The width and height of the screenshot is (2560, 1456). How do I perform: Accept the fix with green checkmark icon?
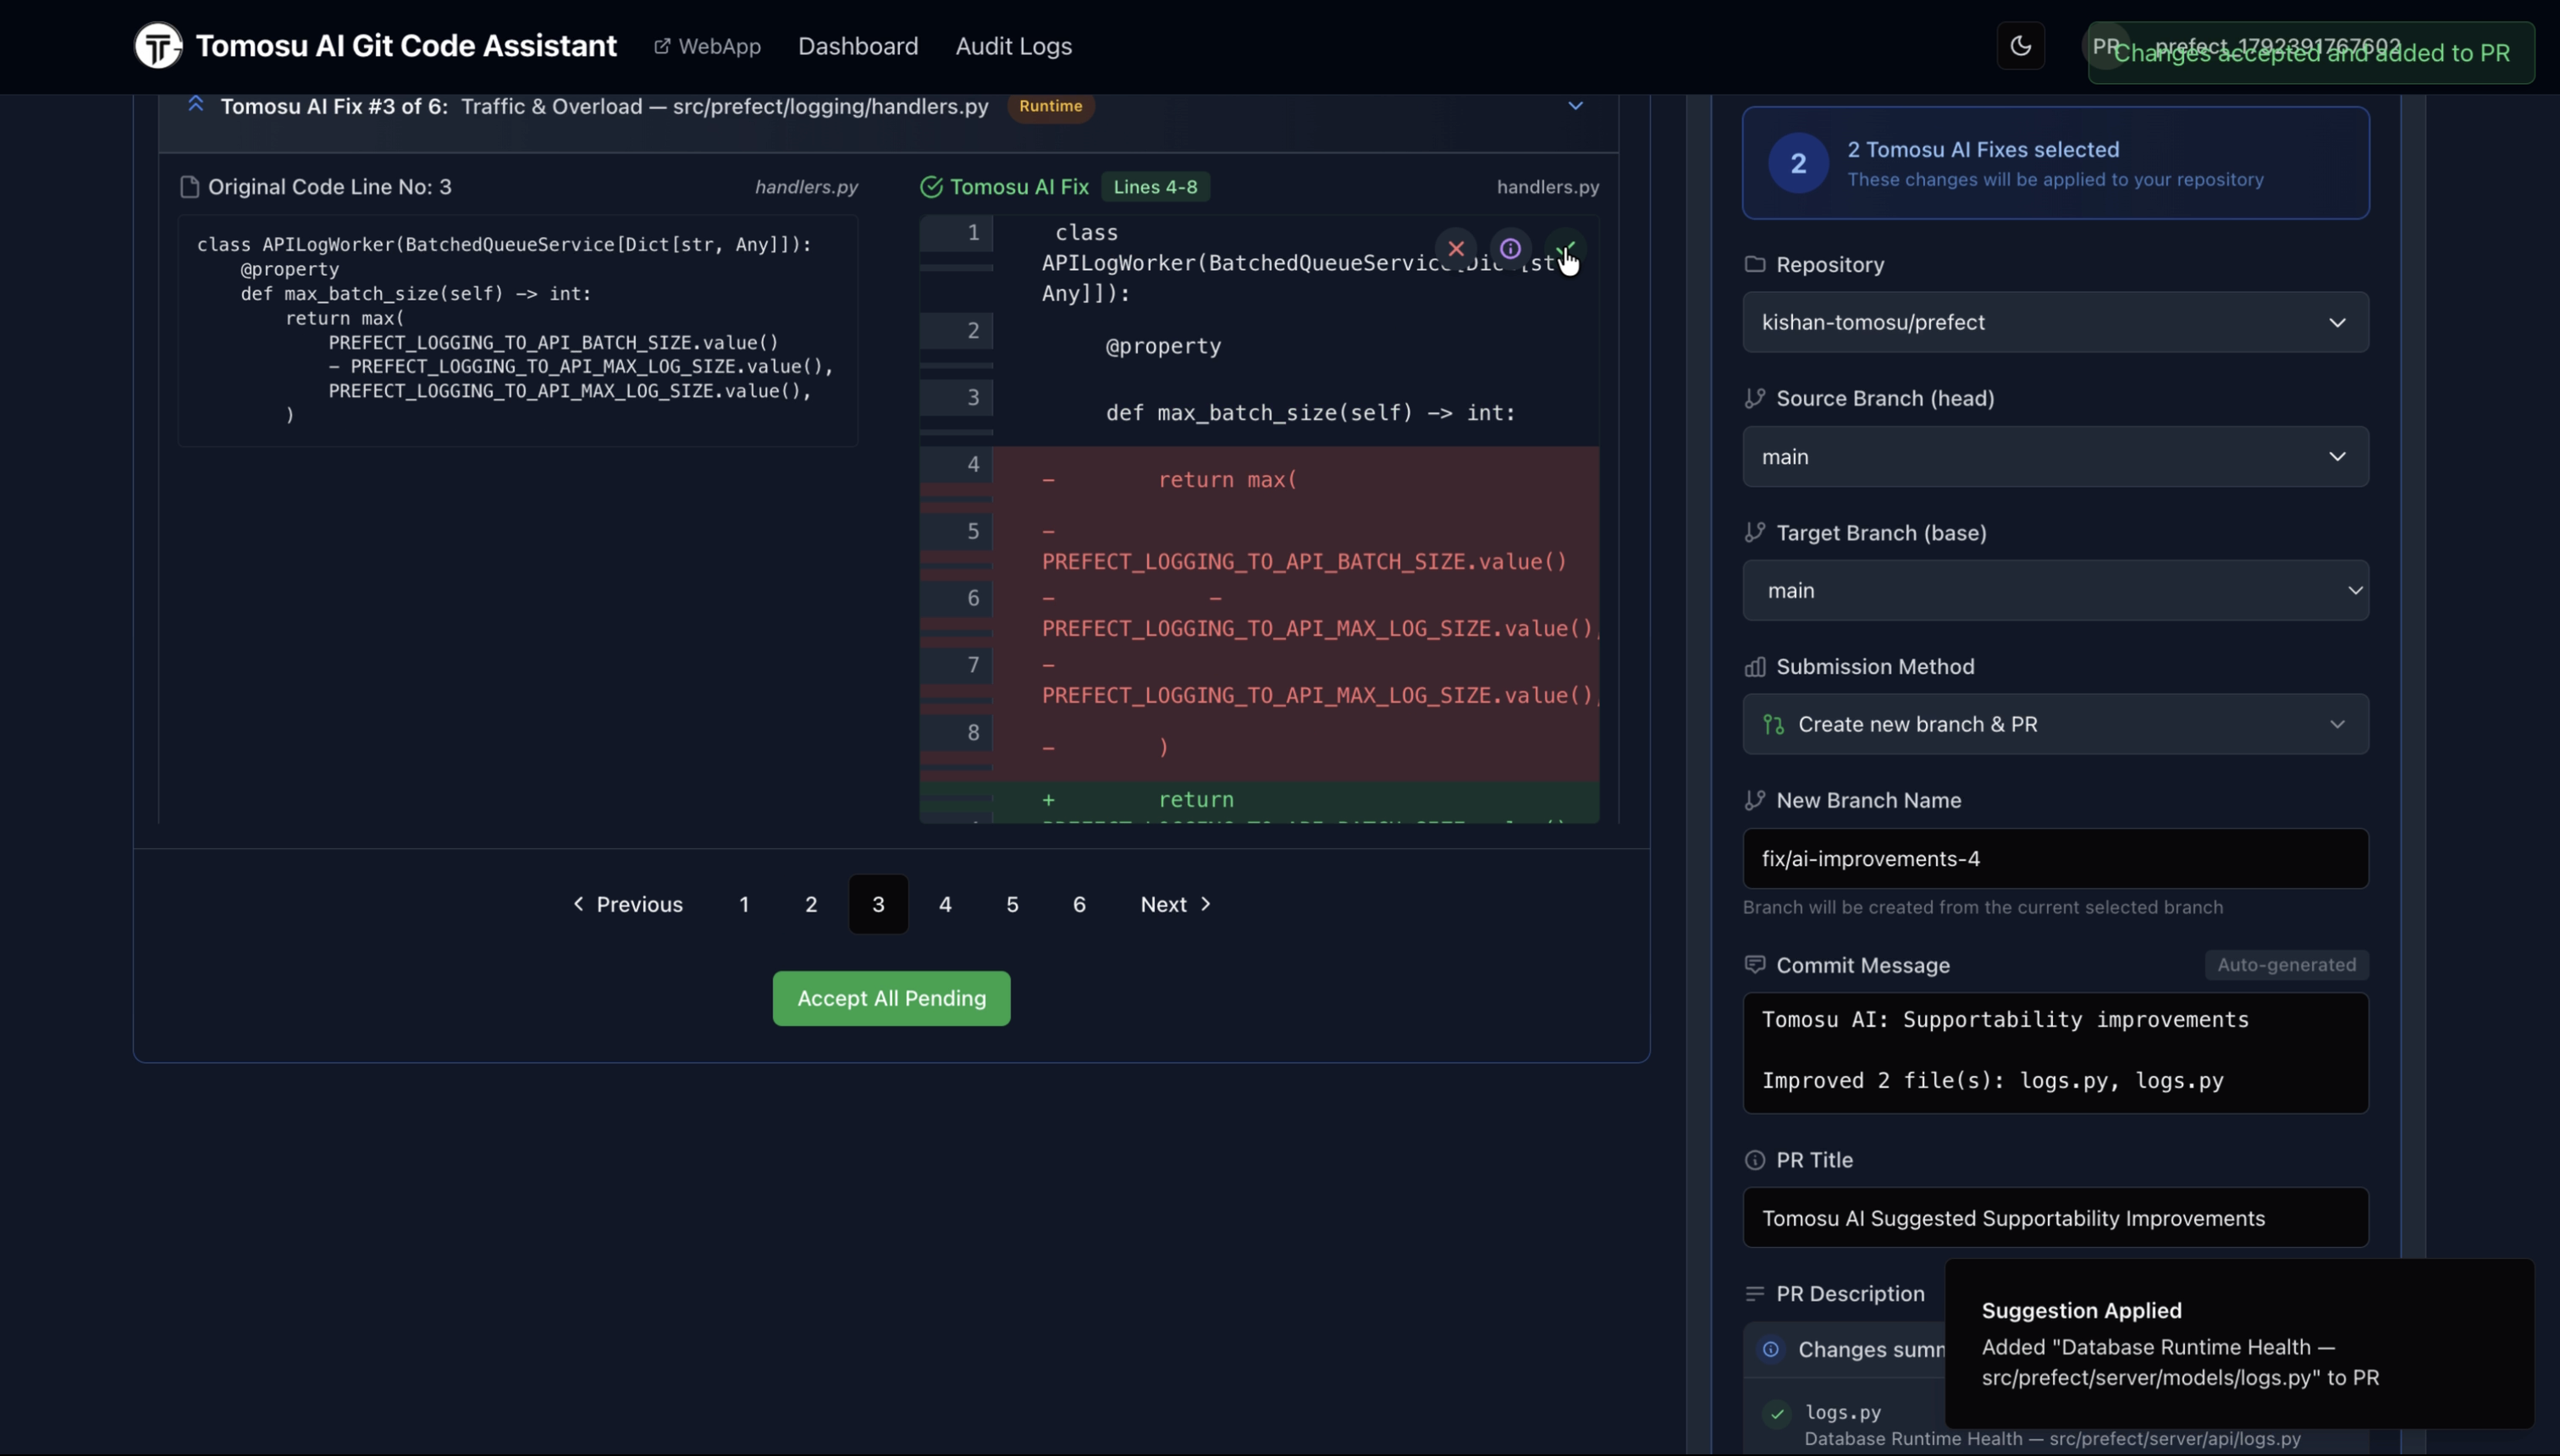coord(1565,249)
